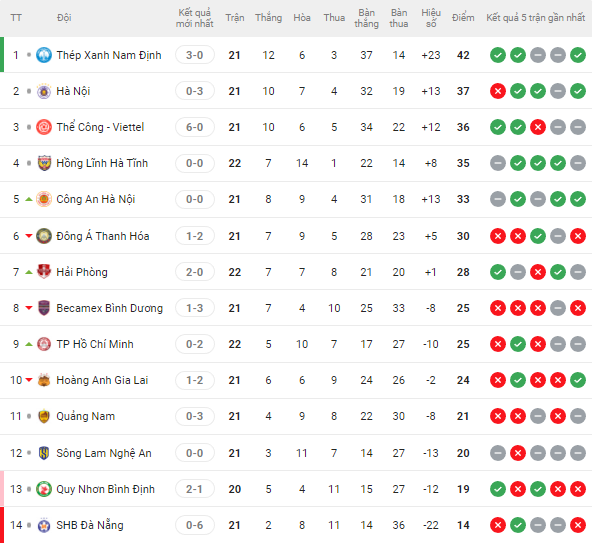Image resolution: width=594 pixels, height=545 pixels.
Task: Click Quảng Nam team name link
Action: point(85,416)
